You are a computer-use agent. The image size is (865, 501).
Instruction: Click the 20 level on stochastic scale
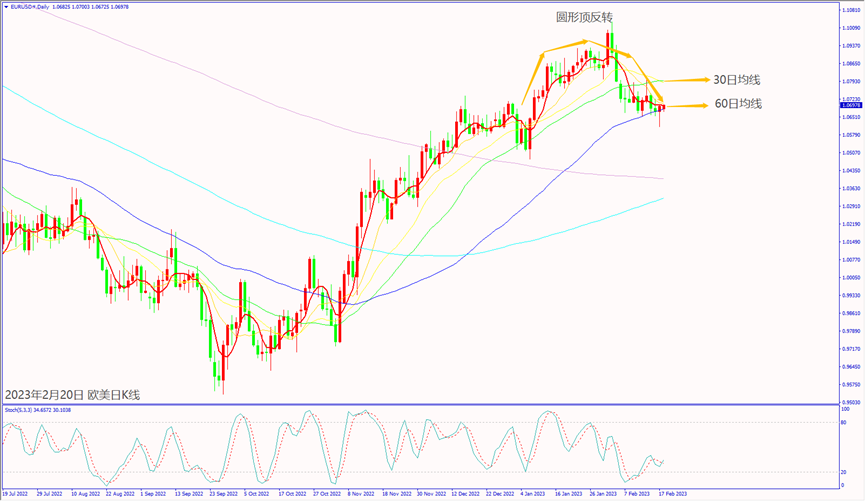pyautogui.click(x=846, y=471)
